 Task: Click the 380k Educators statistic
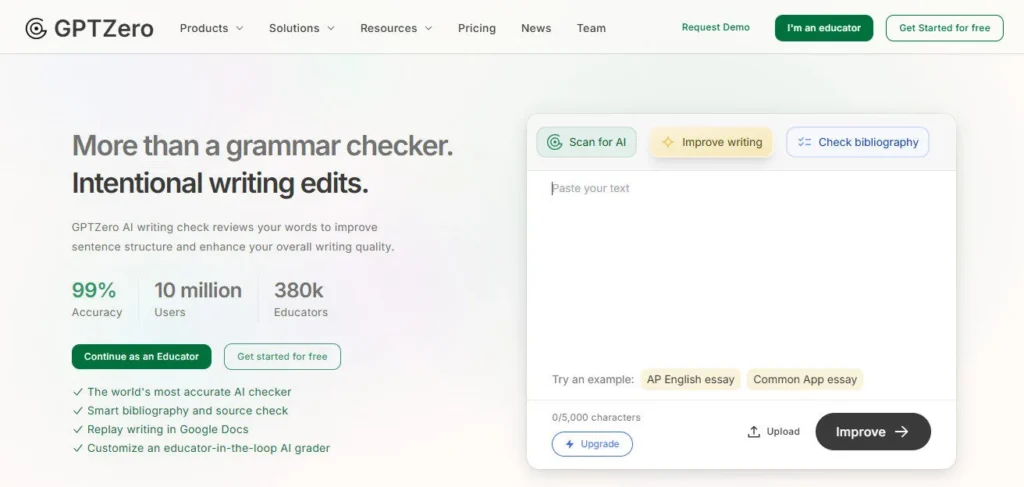[300, 299]
